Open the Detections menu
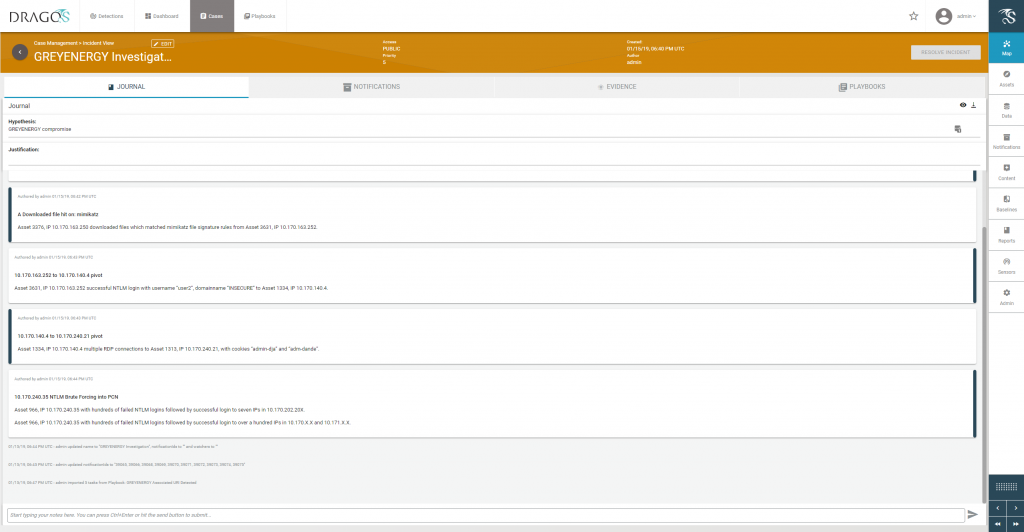Image resolution: width=1024 pixels, height=532 pixels. (106, 16)
